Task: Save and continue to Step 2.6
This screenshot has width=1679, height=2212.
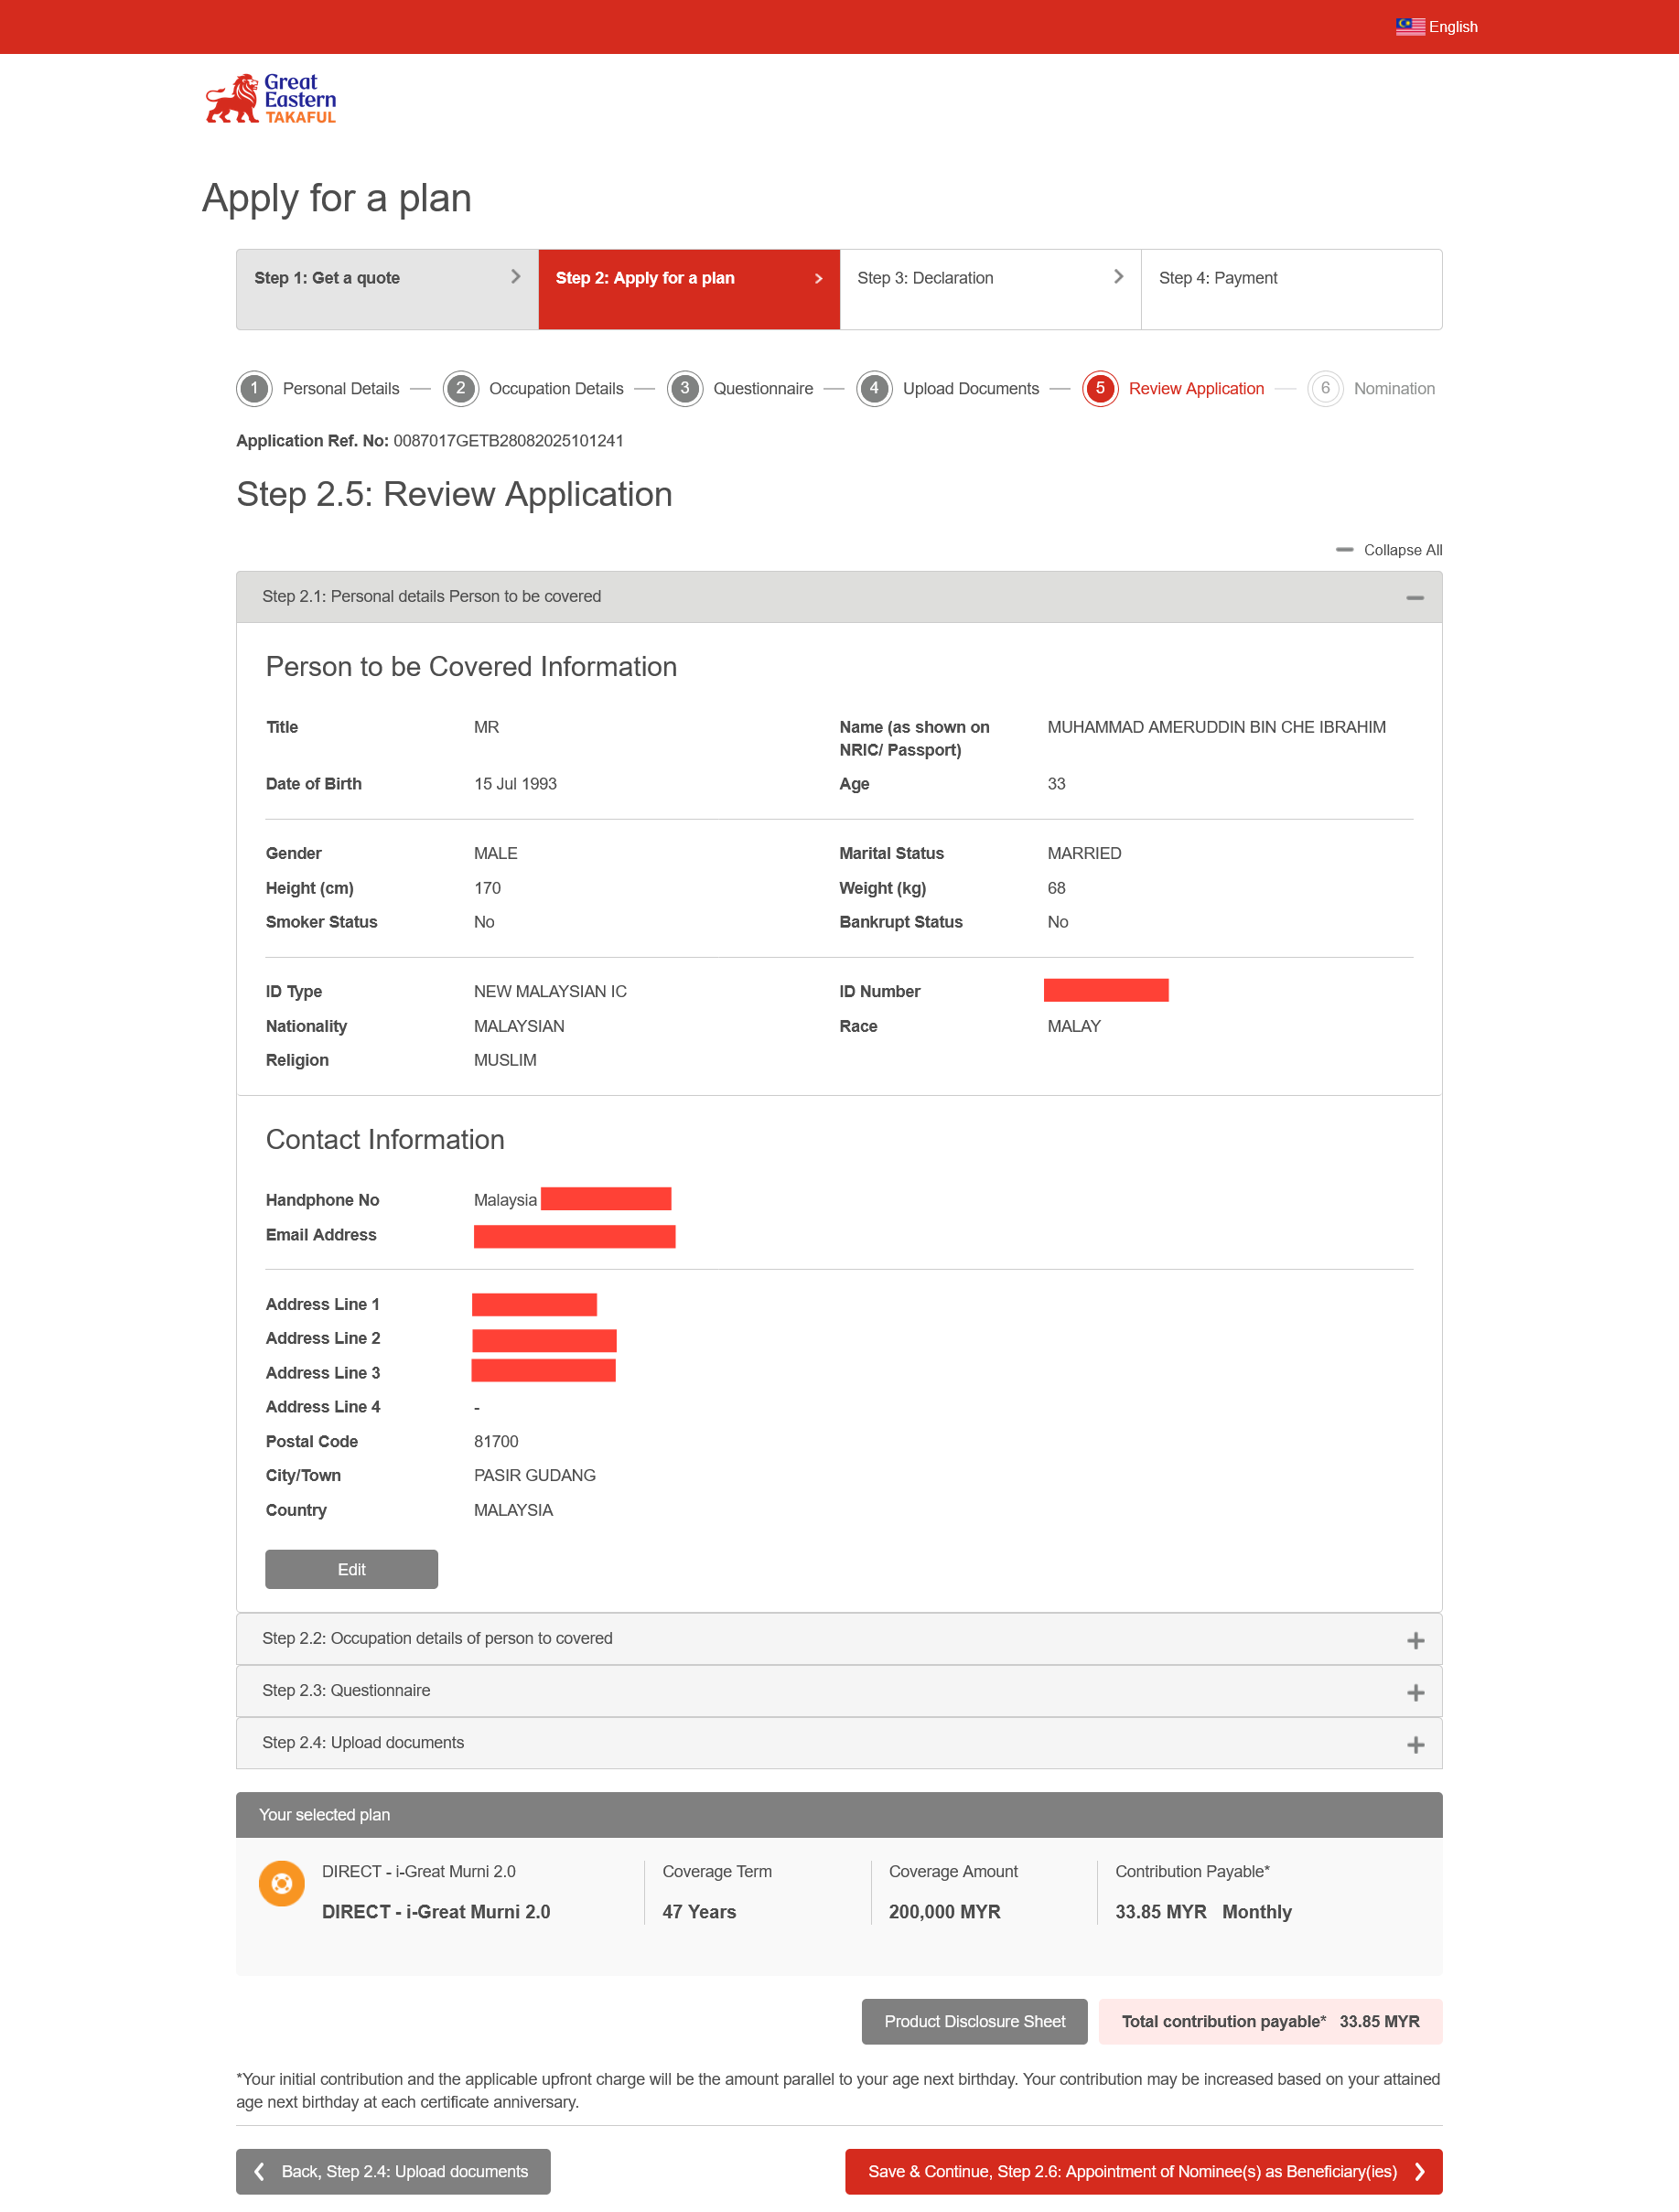Action: (1143, 2171)
